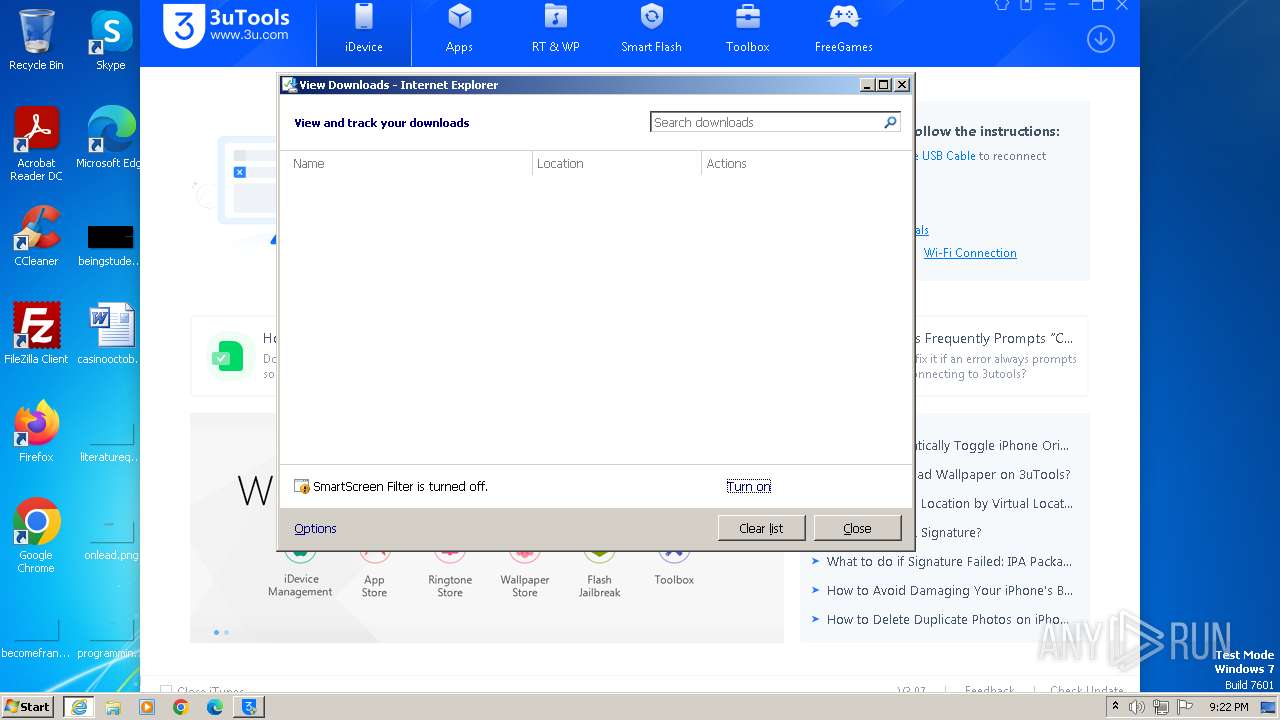Close the View Downloads dialog via Close button
Screen dimensions: 1280x720
point(857,528)
